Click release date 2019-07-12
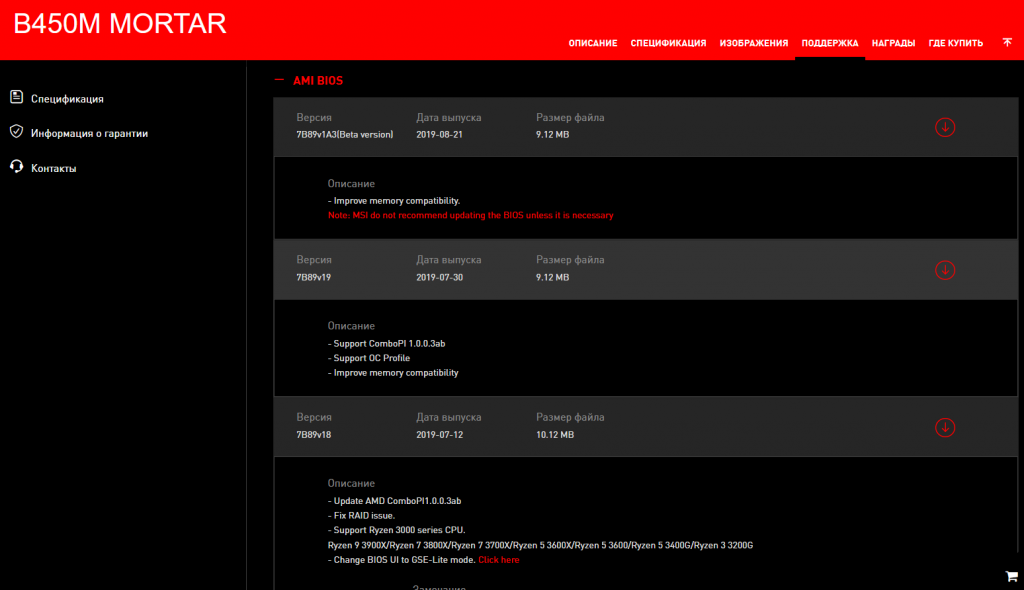 click(x=440, y=434)
